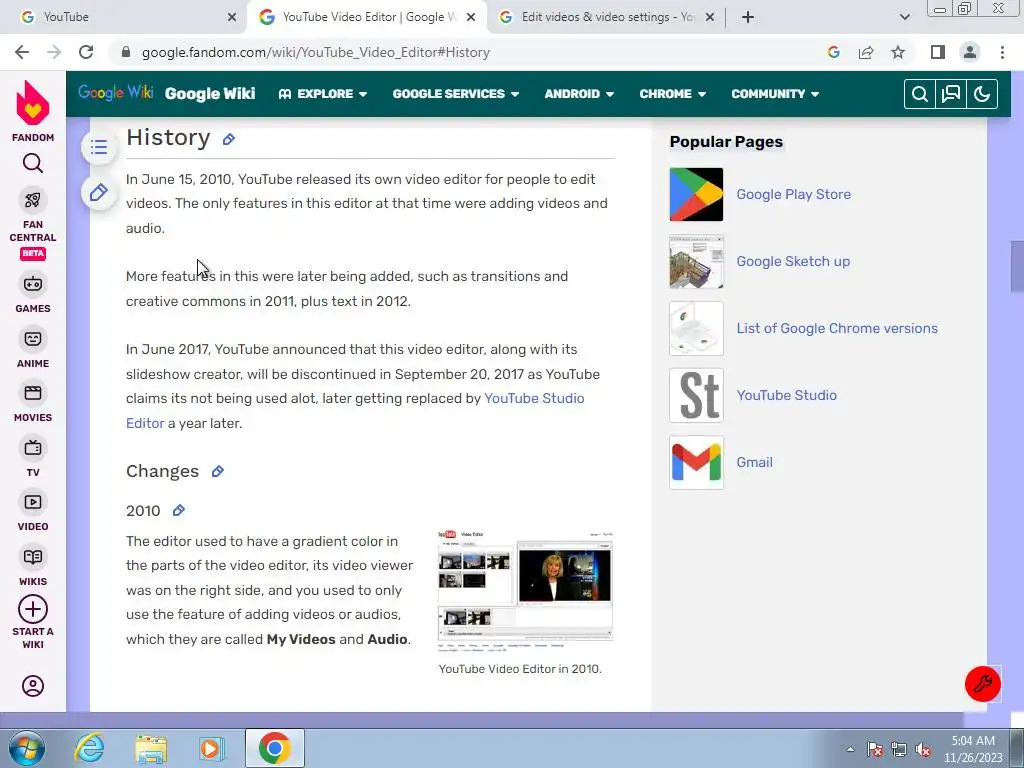Screen dimensions: 1024x768
Task: Switch to the YouTube tab
Action: coord(124,17)
